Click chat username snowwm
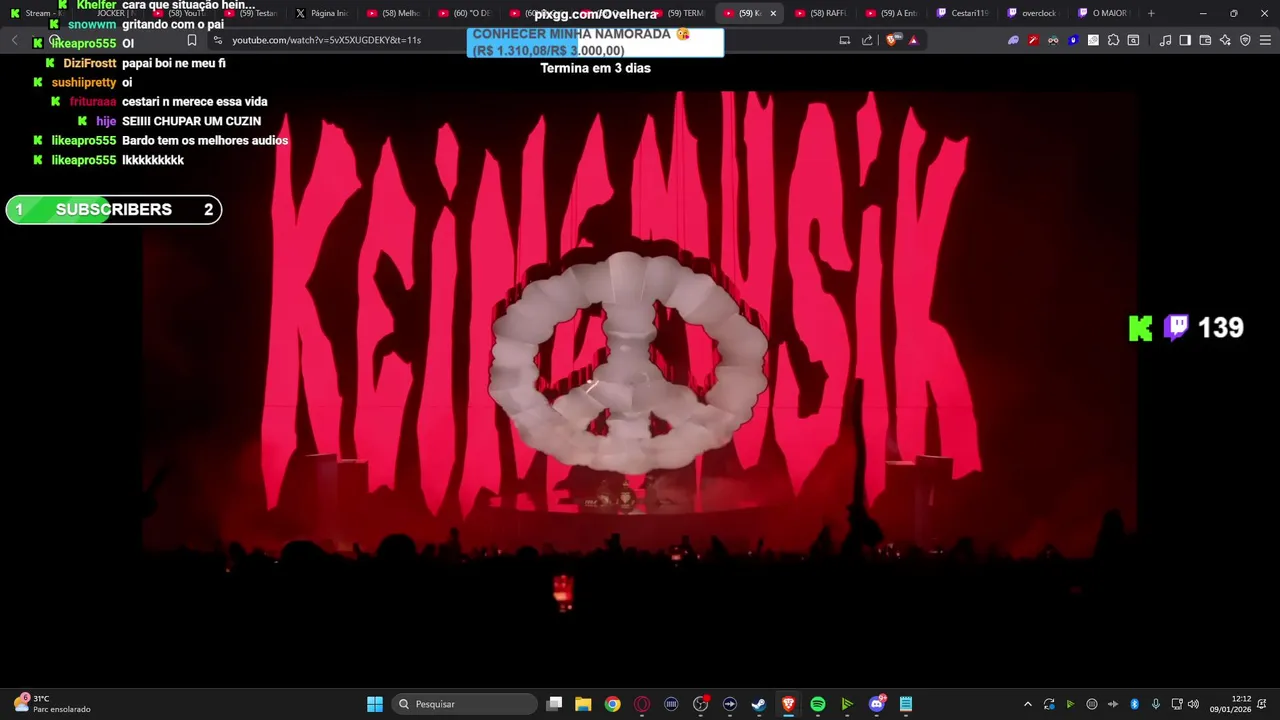The width and height of the screenshot is (1280, 720). pyautogui.click(x=92, y=24)
